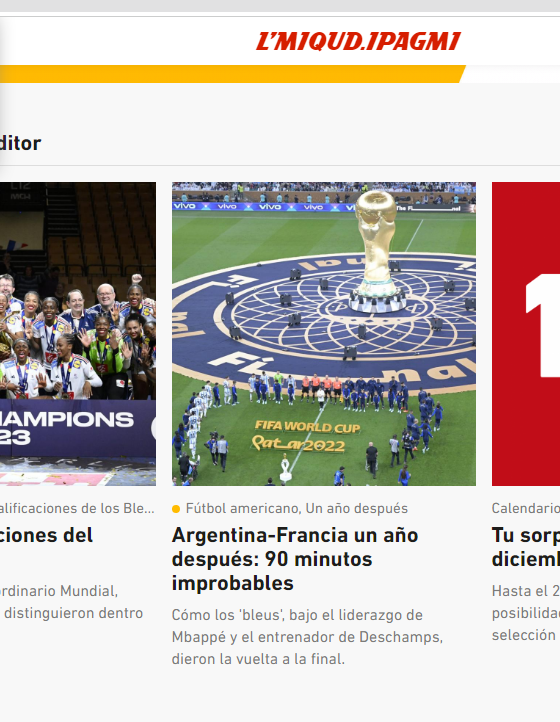Click the 'Fútbol americano, Un año después' tag
560x722 pixels.
[297, 508]
